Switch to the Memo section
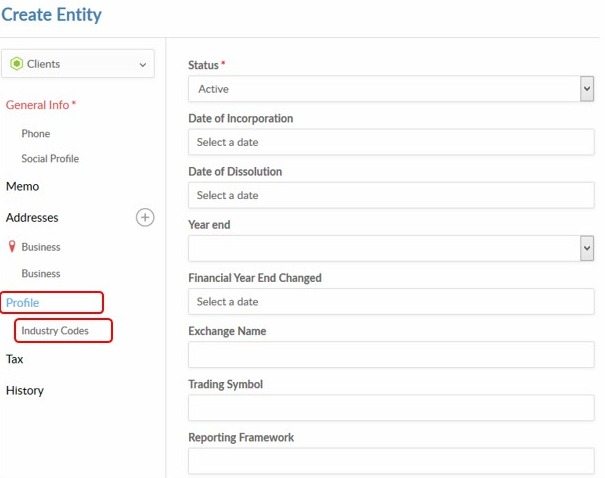The height and width of the screenshot is (478, 605). [23, 186]
